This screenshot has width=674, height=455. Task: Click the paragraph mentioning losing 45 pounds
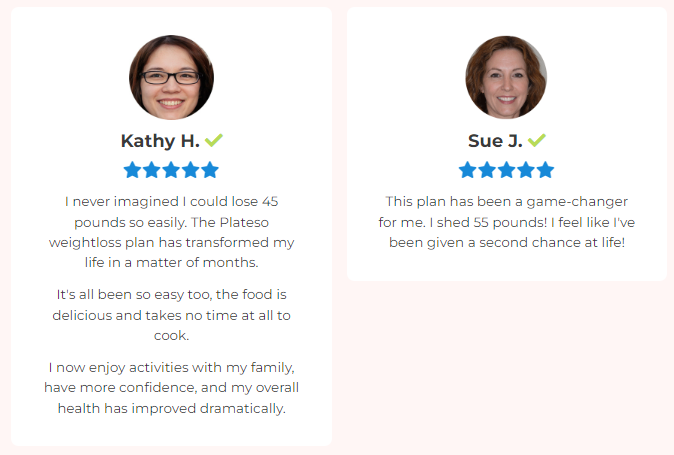(x=172, y=232)
